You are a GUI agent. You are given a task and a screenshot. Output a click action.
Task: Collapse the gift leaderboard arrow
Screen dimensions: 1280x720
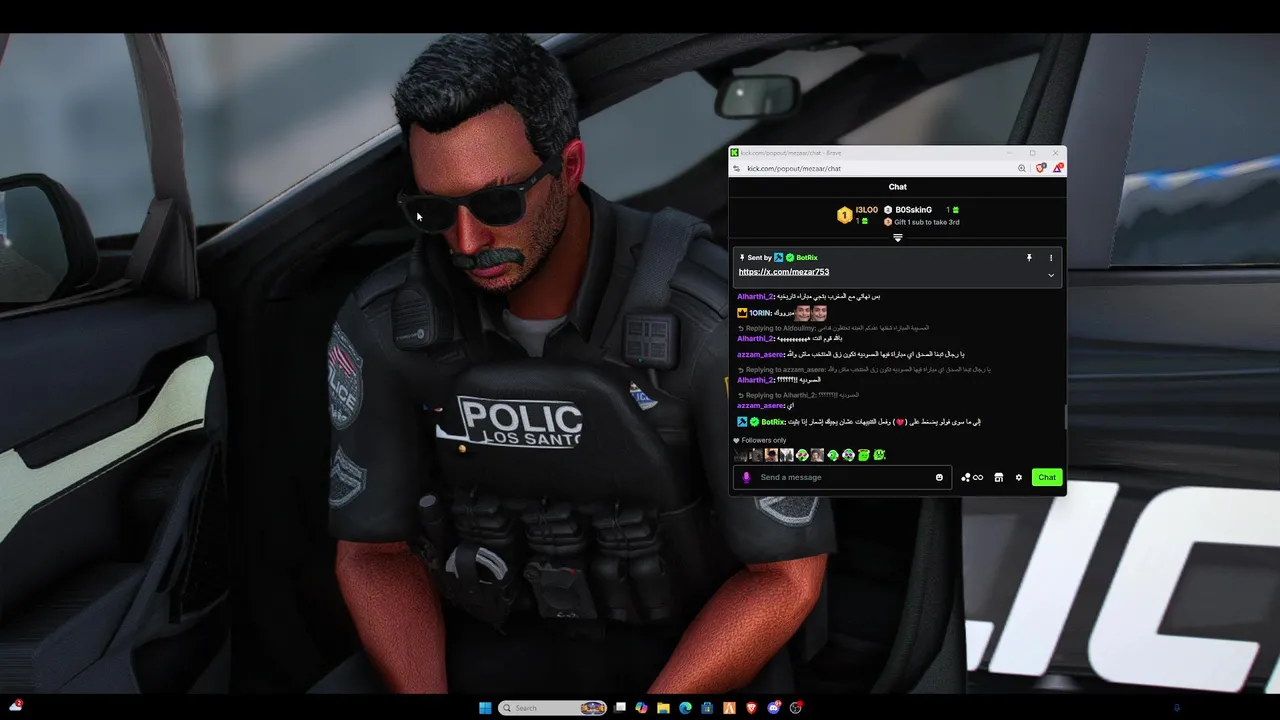pos(898,238)
